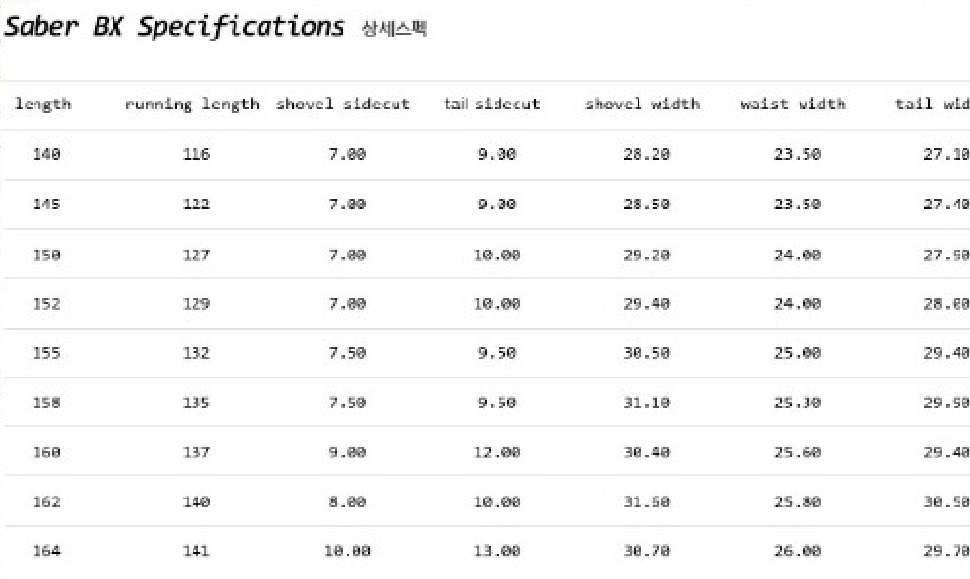Click the Saber BX Specifications heading
Image resolution: width=970 pixels, height=579 pixels.
coord(174,27)
